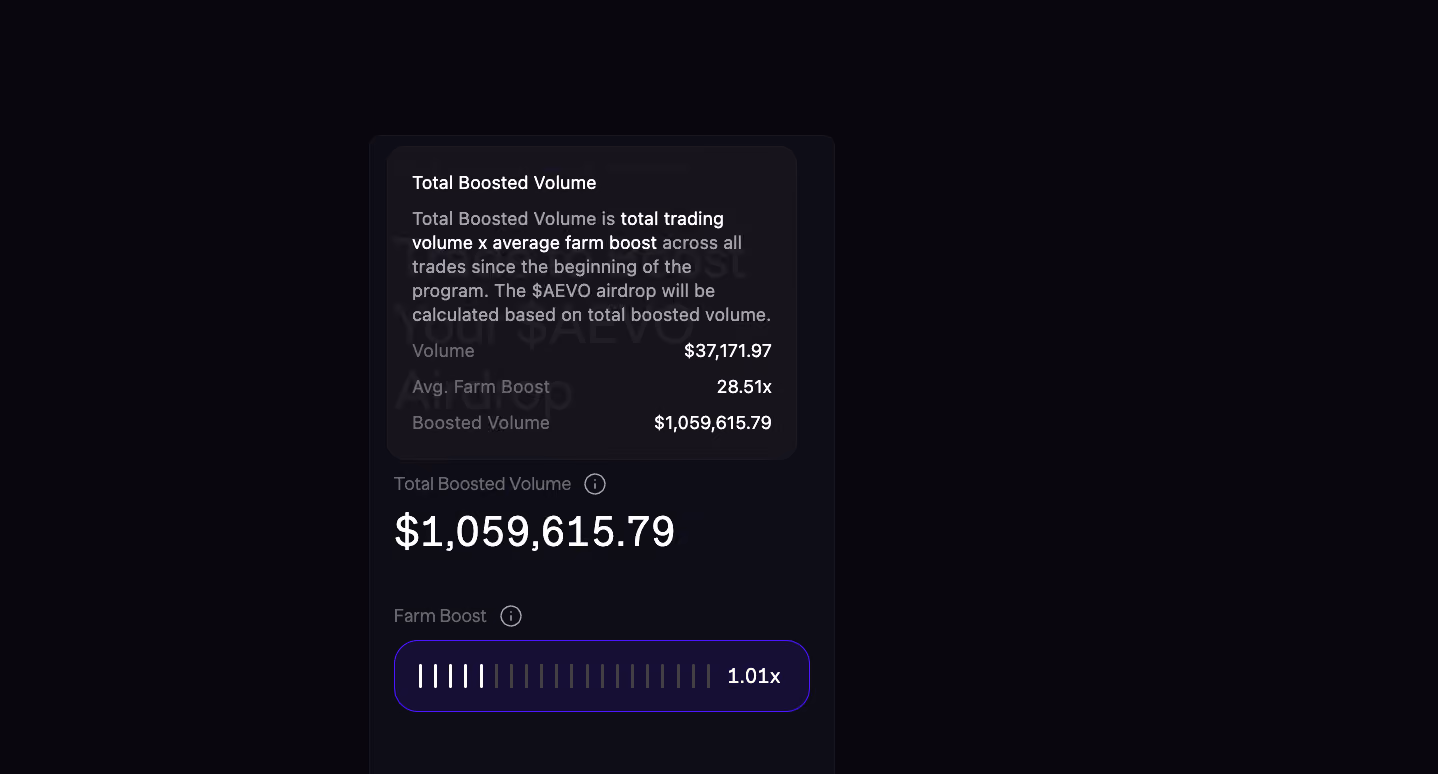This screenshot has height=774, width=1438.
Task: Click the Farm Boost meter bar
Action: (602, 676)
